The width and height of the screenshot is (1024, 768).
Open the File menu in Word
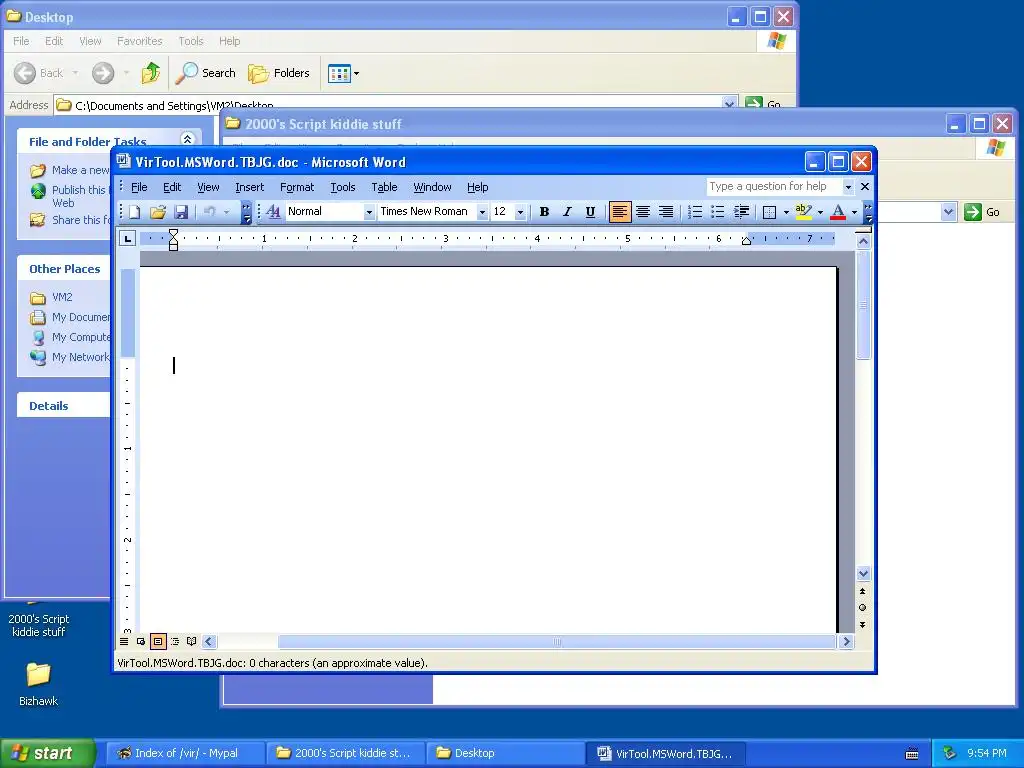[139, 187]
